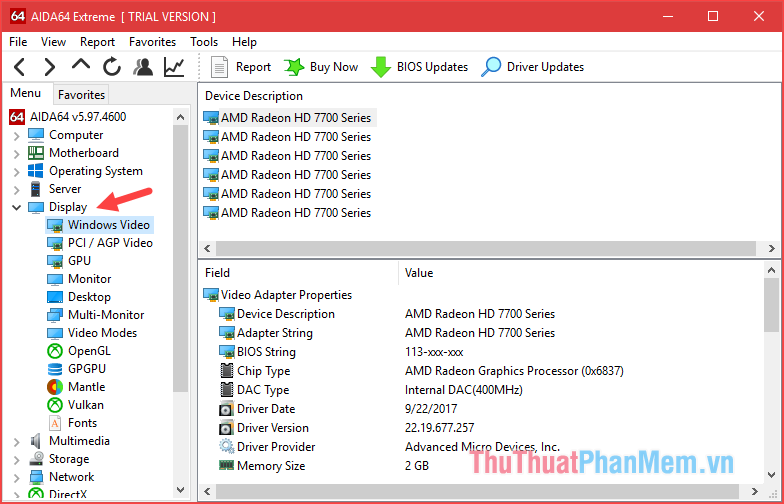Expand the Network tree node
This screenshot has width=784, height=504.
point(16,478)
